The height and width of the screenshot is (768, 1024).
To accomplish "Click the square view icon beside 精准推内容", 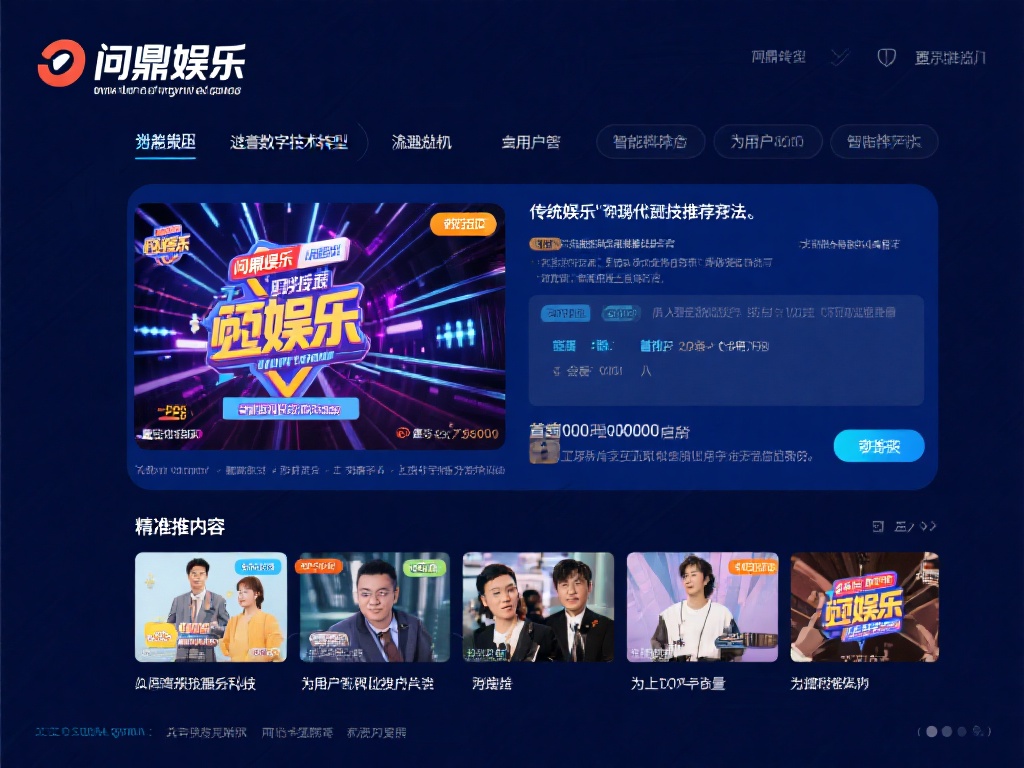I will pyautogui.click(x=878, y=526).
